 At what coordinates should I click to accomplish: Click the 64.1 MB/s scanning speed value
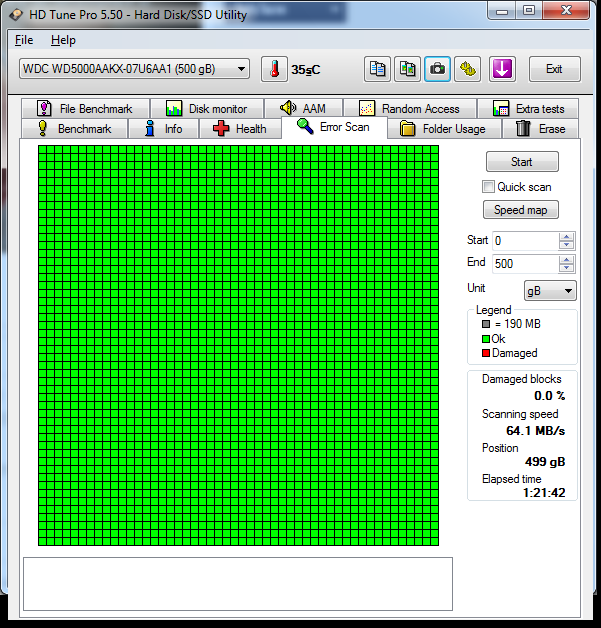[x=535, y=431]
